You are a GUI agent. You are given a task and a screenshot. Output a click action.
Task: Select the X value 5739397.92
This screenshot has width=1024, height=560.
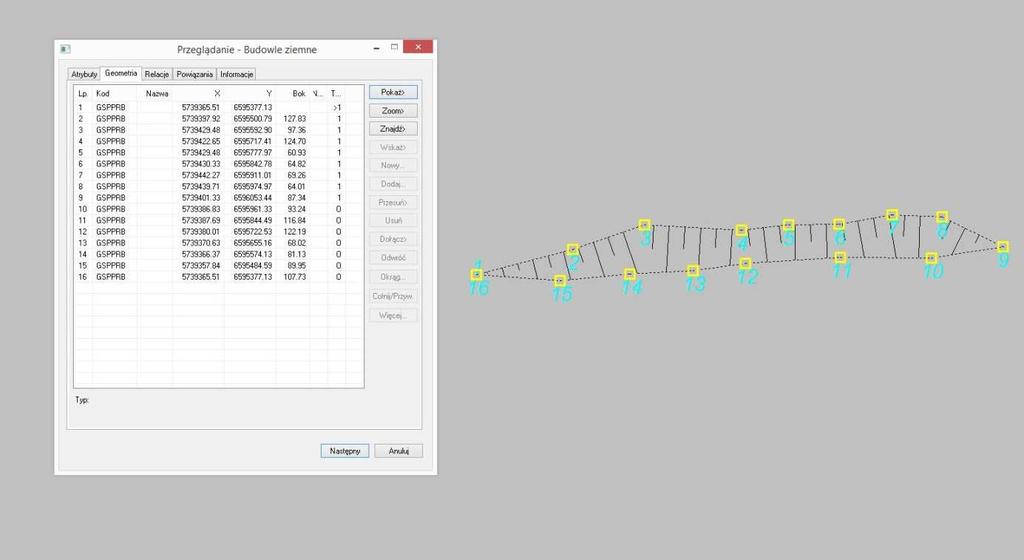tap(201, 119)
